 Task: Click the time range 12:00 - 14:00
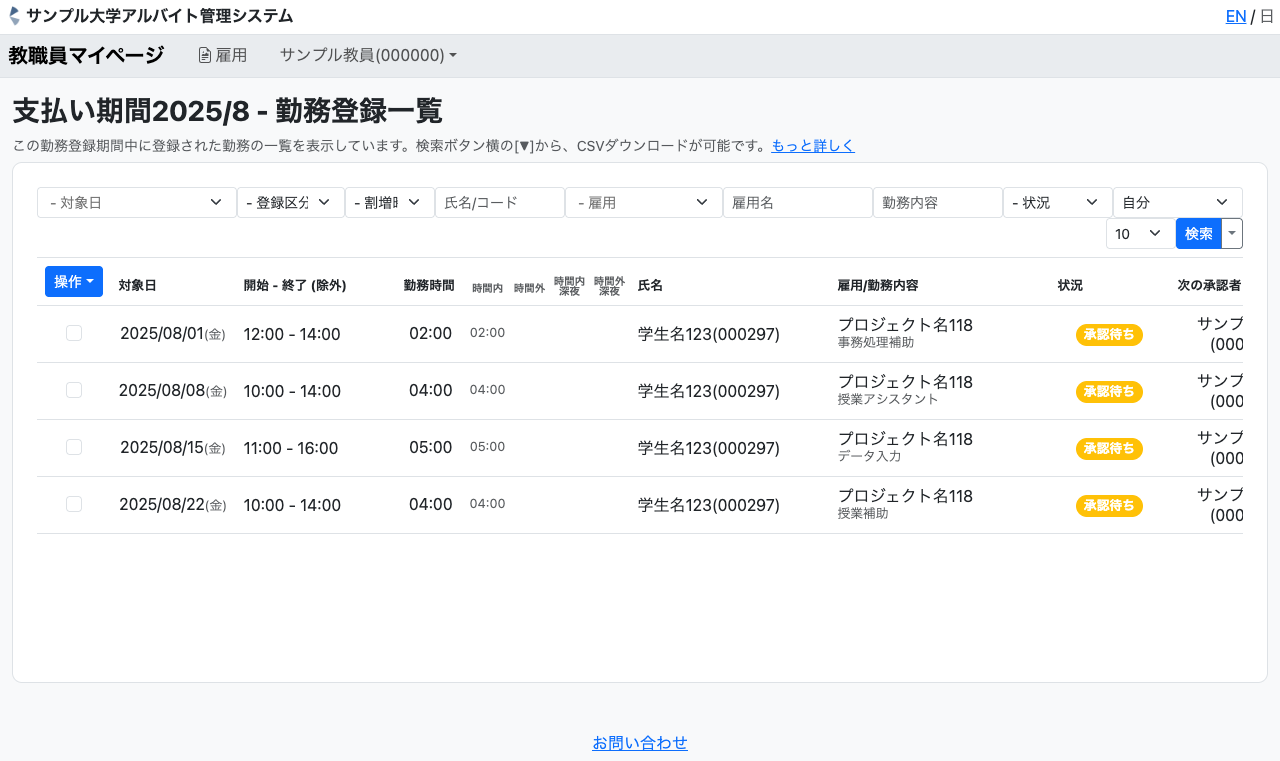point(292,334)
